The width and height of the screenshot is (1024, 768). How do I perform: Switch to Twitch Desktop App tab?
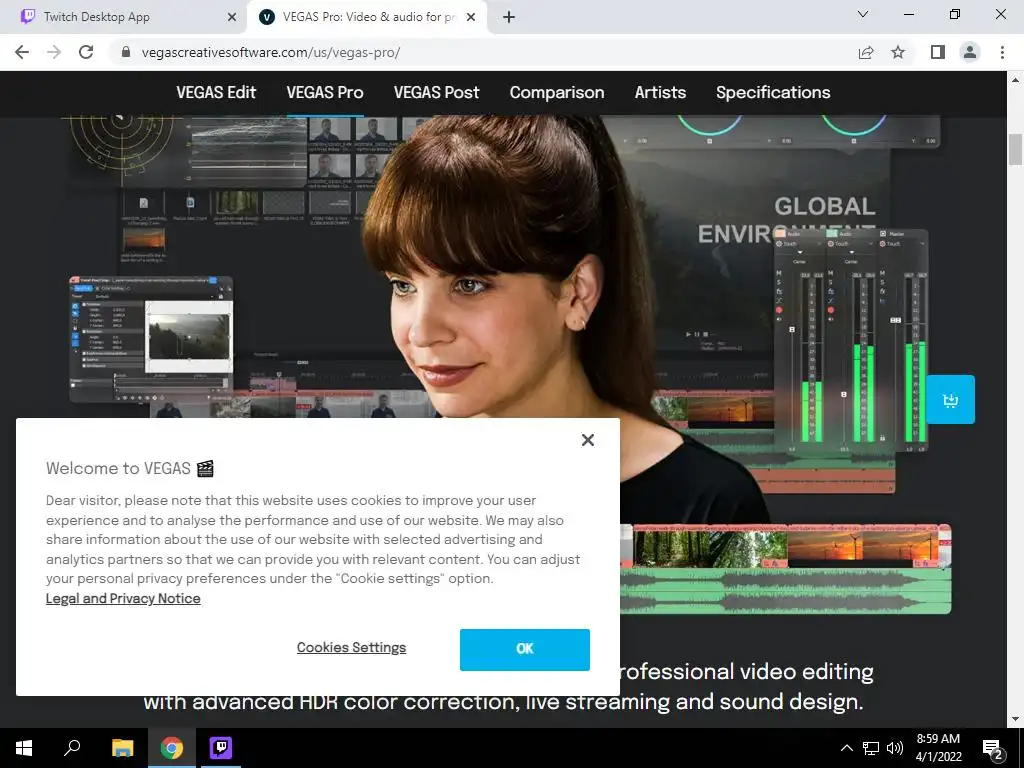(124, 17)
